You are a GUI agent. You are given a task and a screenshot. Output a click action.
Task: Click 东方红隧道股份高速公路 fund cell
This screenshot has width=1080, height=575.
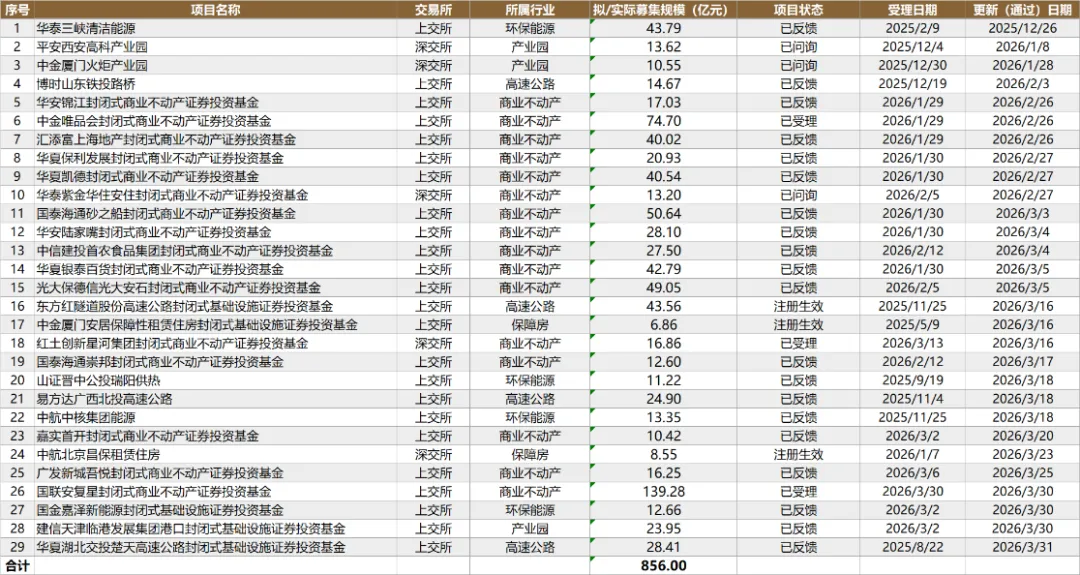point(216,306)
